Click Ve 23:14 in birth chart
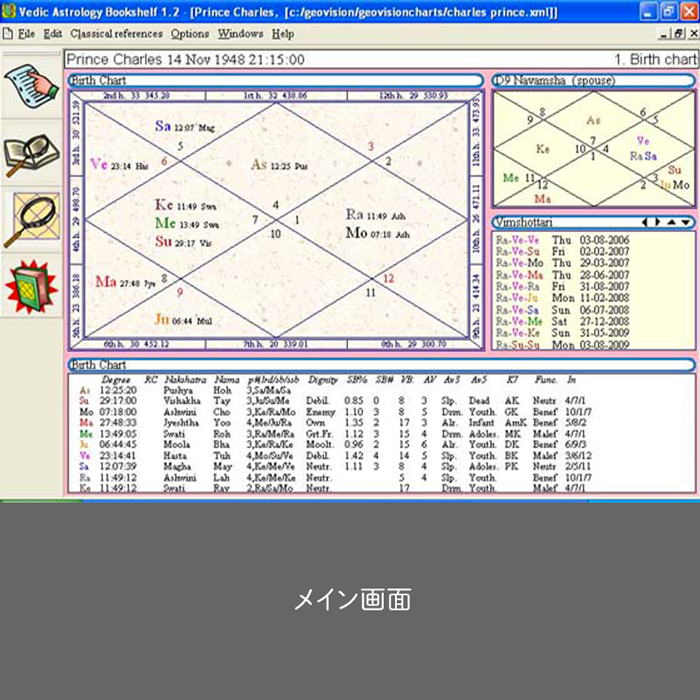This screenshot has height=700, width=700. click(x=119, y=165)
